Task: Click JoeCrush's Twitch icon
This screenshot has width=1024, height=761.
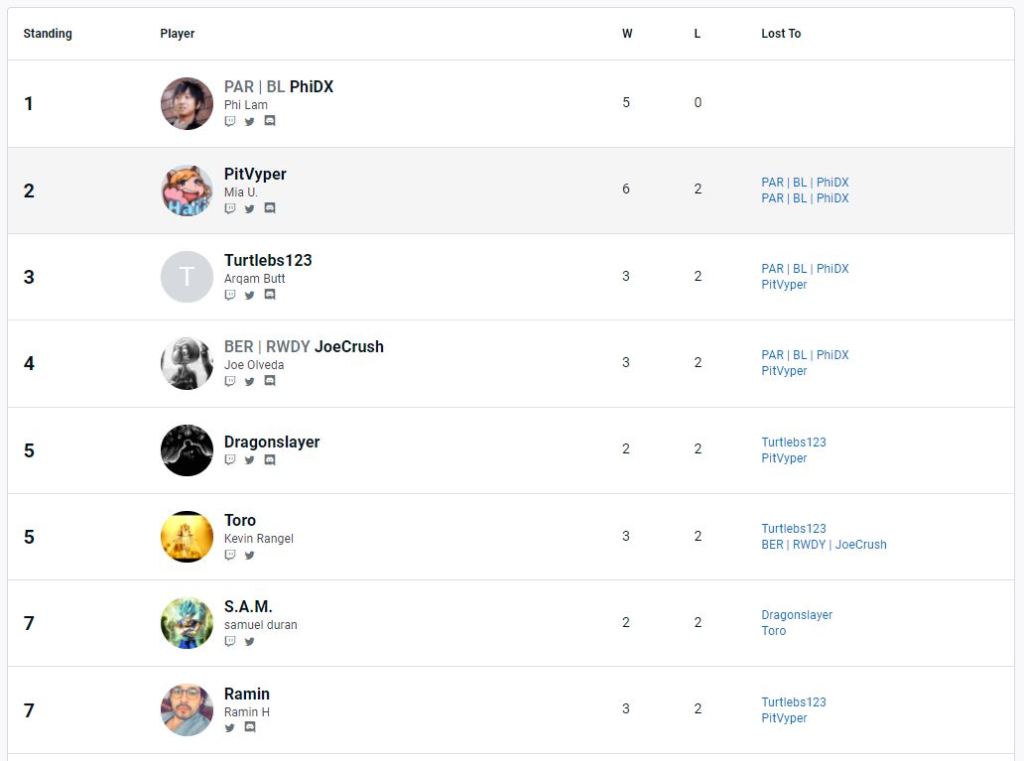Action: [230, 381]
